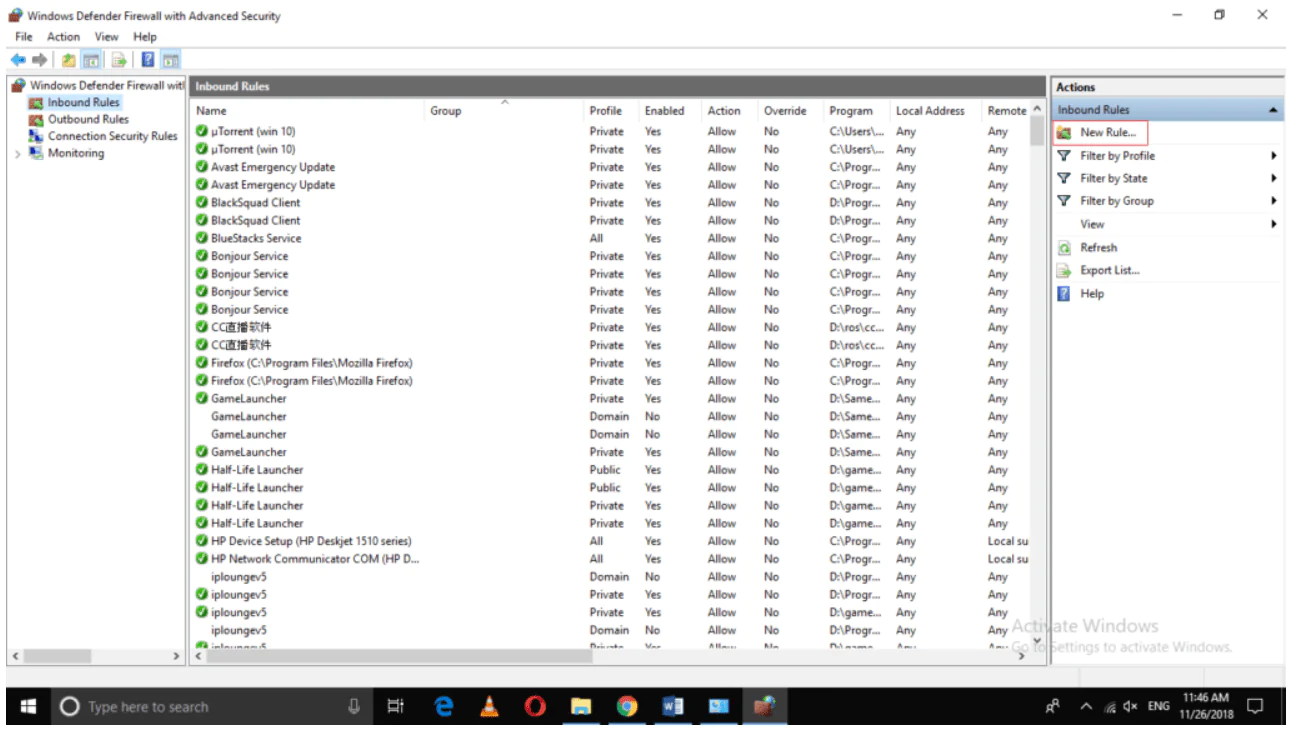Viewport: 1299px width, 734px height.
Task: Click green check icon of BlueStacks Service rule
Action: tap(202, 238)
